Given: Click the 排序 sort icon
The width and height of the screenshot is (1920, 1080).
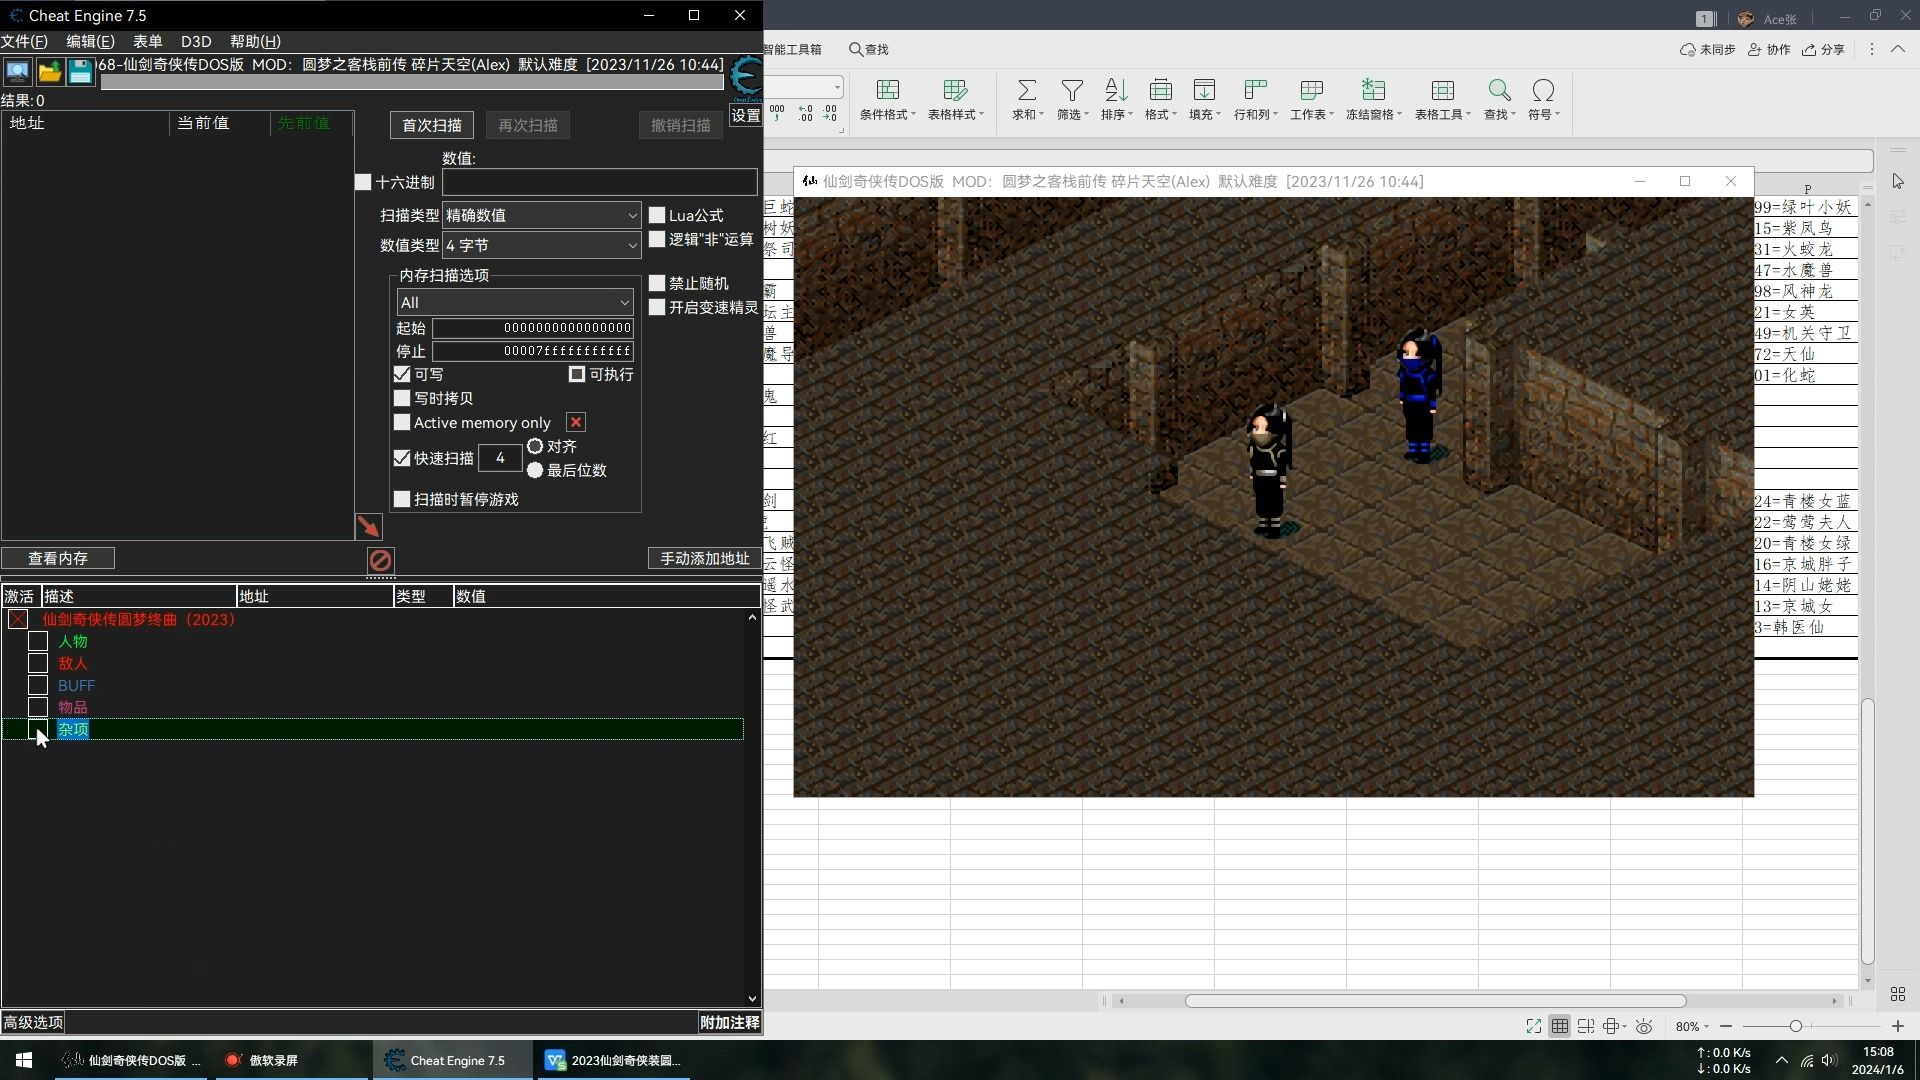Looking at the screenshot, I should coord(1116,90).
